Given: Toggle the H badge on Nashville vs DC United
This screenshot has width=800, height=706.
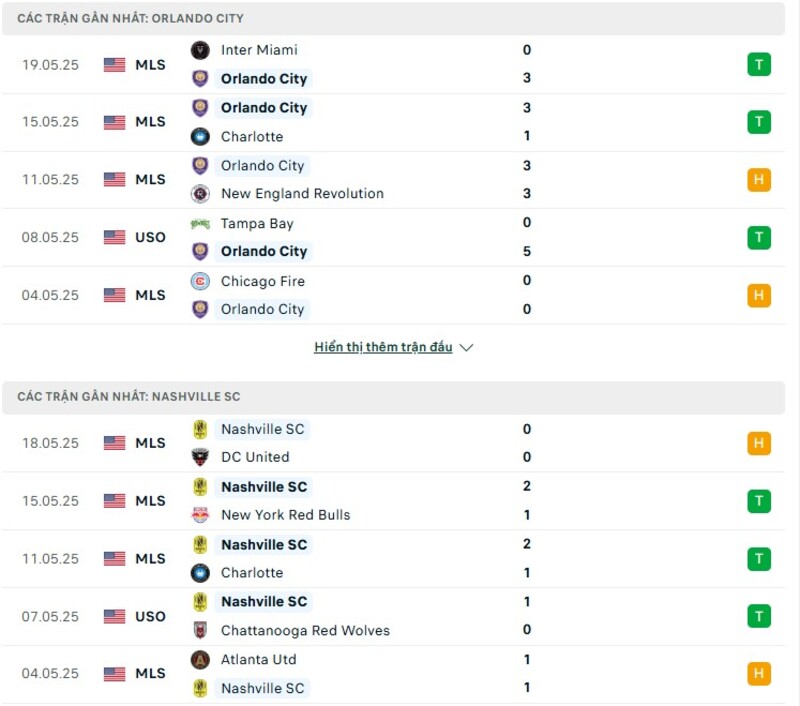Looking at the screenshot, I should (759, 443).
